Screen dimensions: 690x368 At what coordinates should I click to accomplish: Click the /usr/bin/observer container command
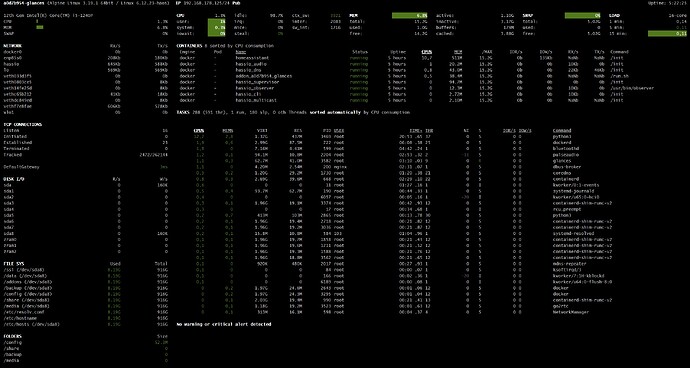(x=631, y=88)
